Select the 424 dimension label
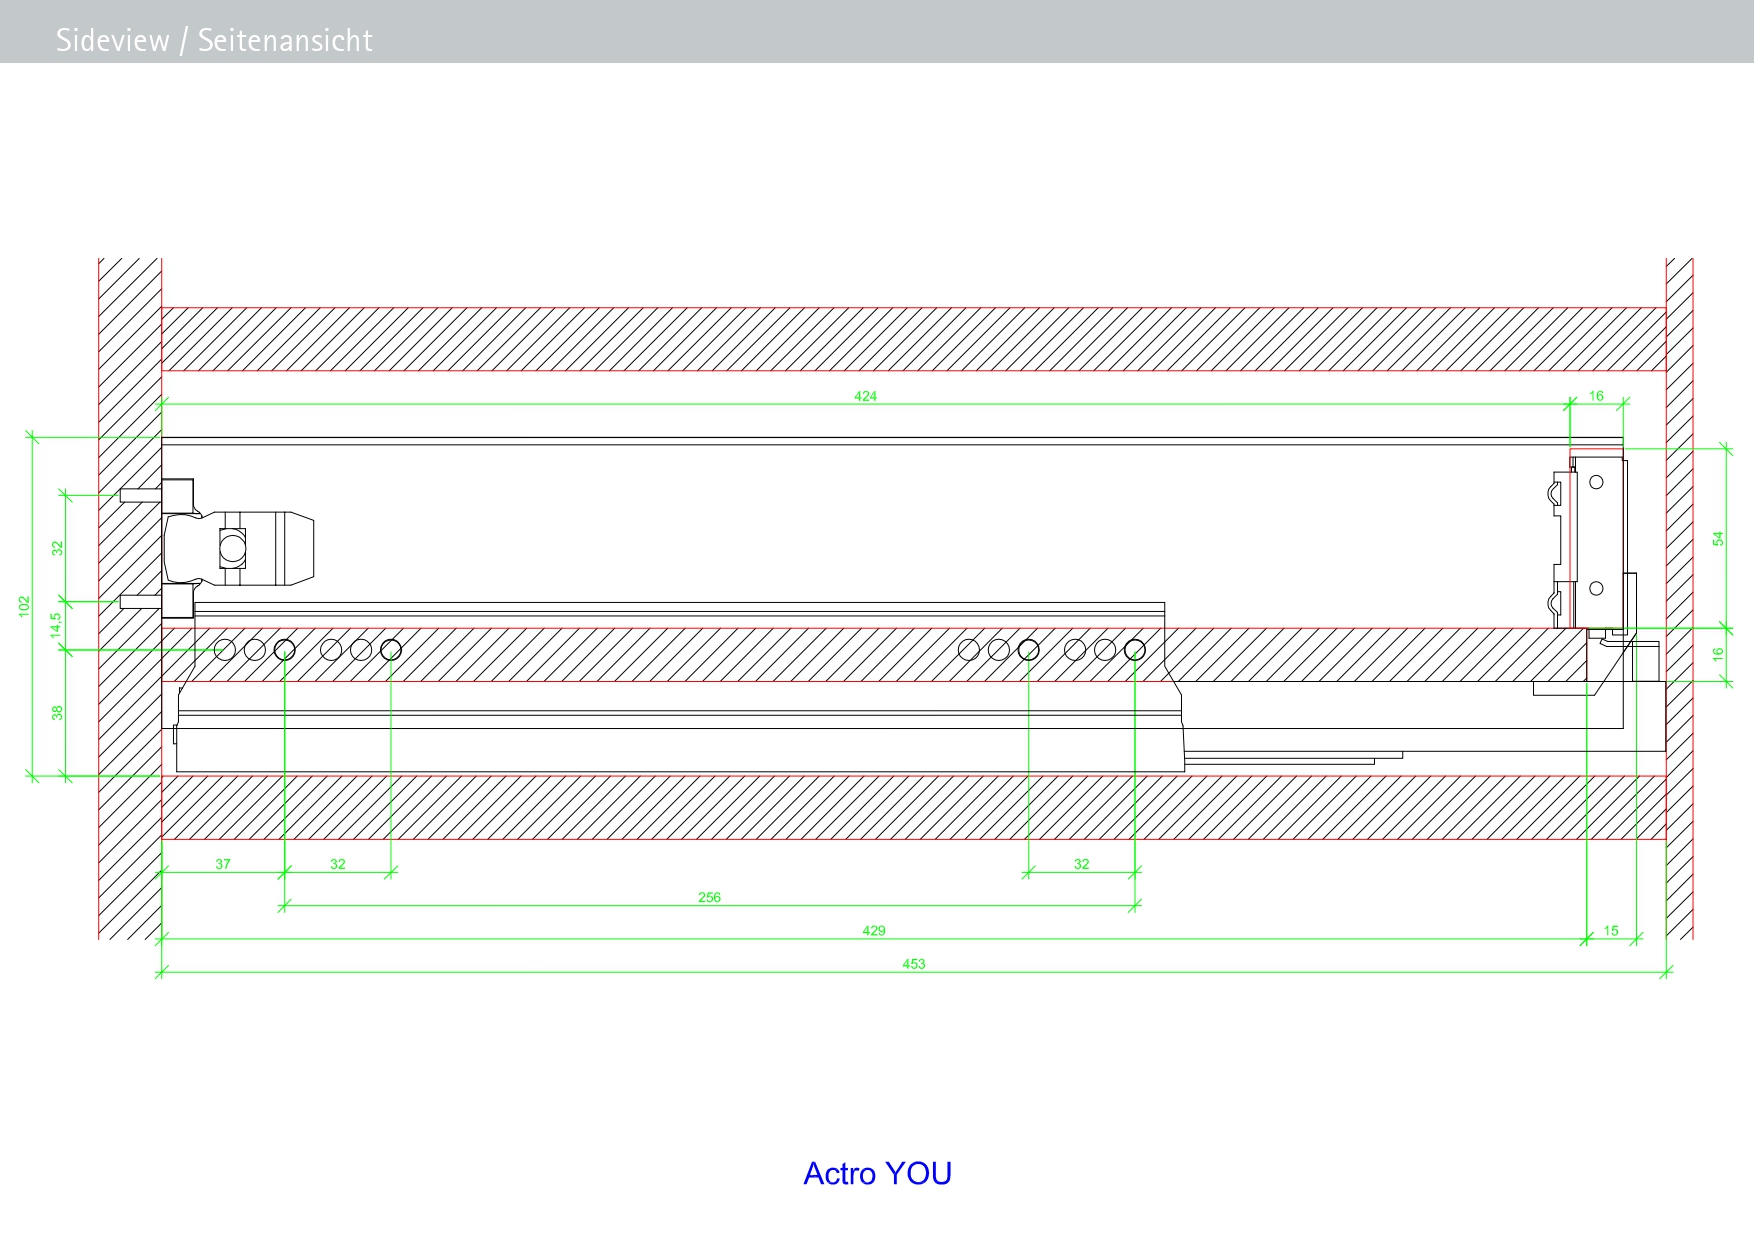 pos(865,396)
